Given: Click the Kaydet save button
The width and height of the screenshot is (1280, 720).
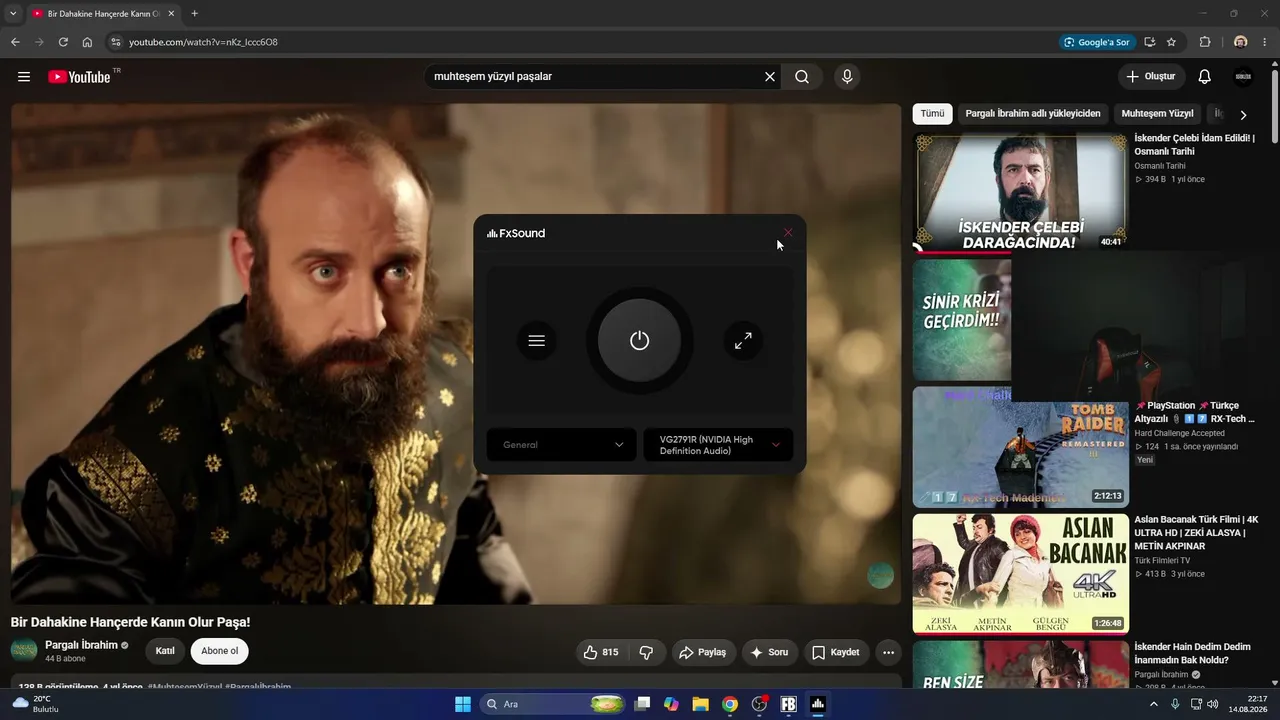Looking at the screenshot, I should click(x=836, y=652).
